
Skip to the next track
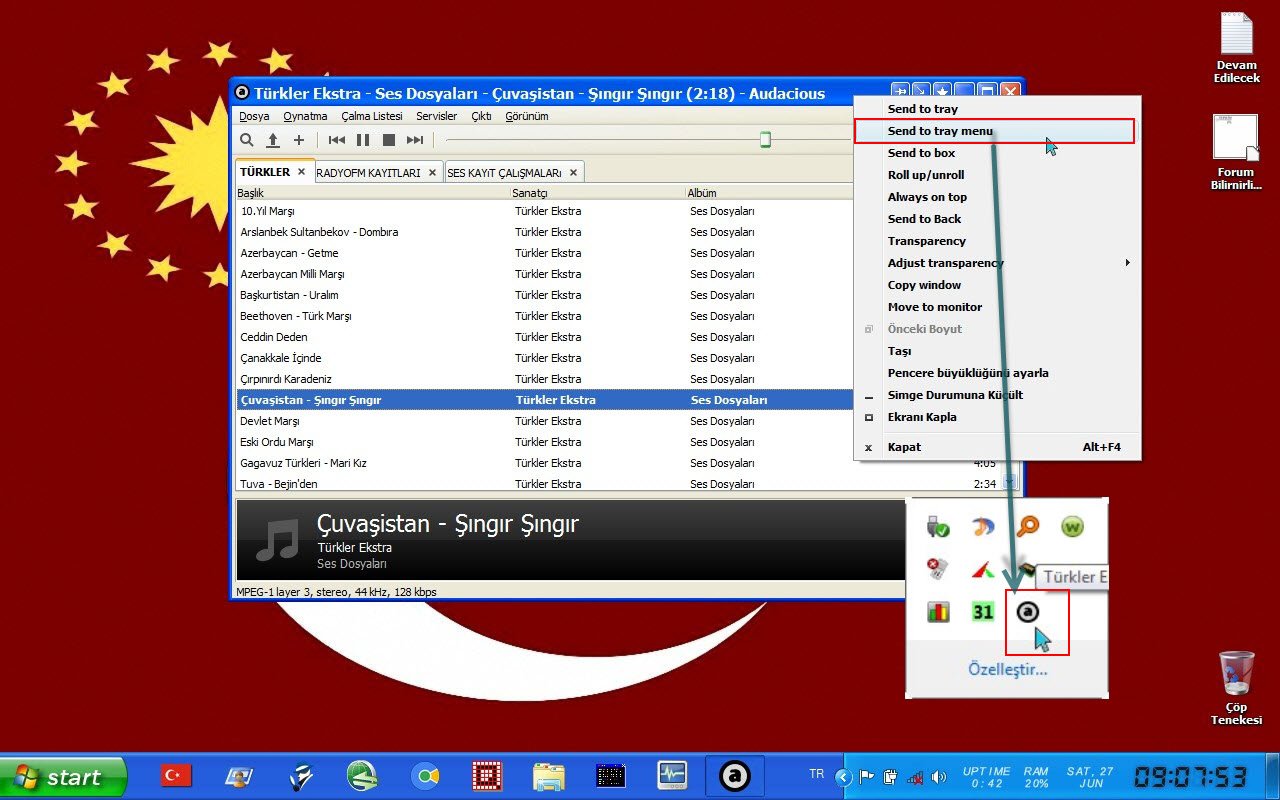[x=415, y=140]
